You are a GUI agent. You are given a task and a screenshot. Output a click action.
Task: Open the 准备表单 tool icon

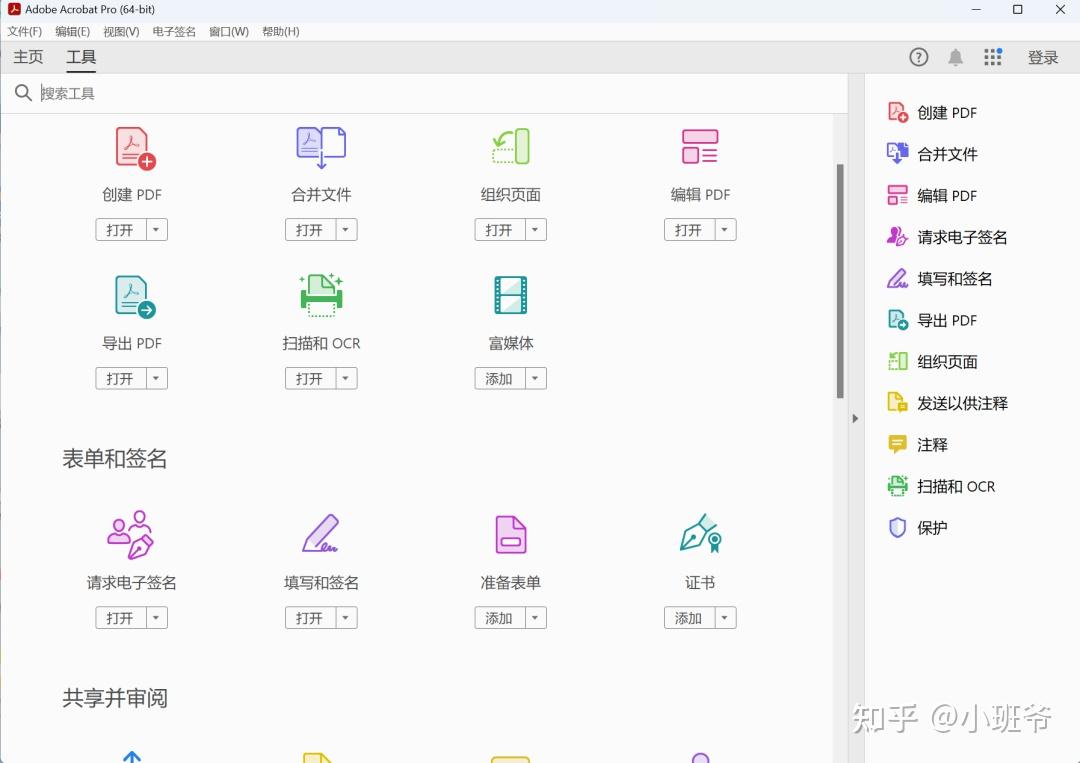(510, 534)
